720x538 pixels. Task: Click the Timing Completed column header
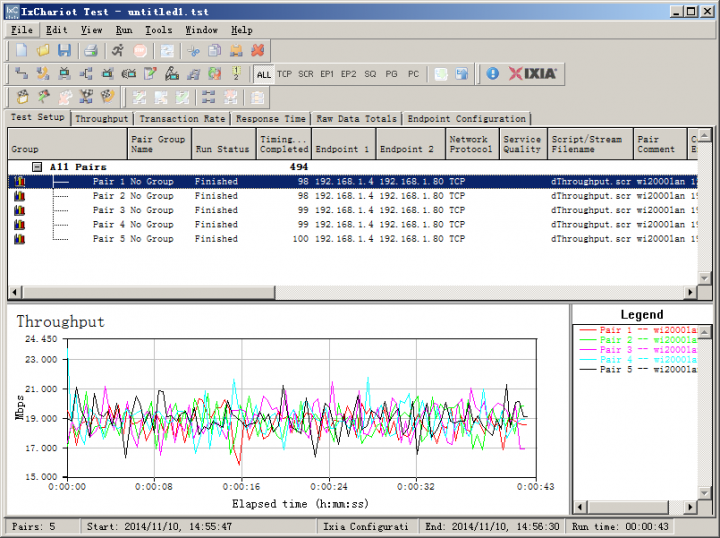[284, 144]
